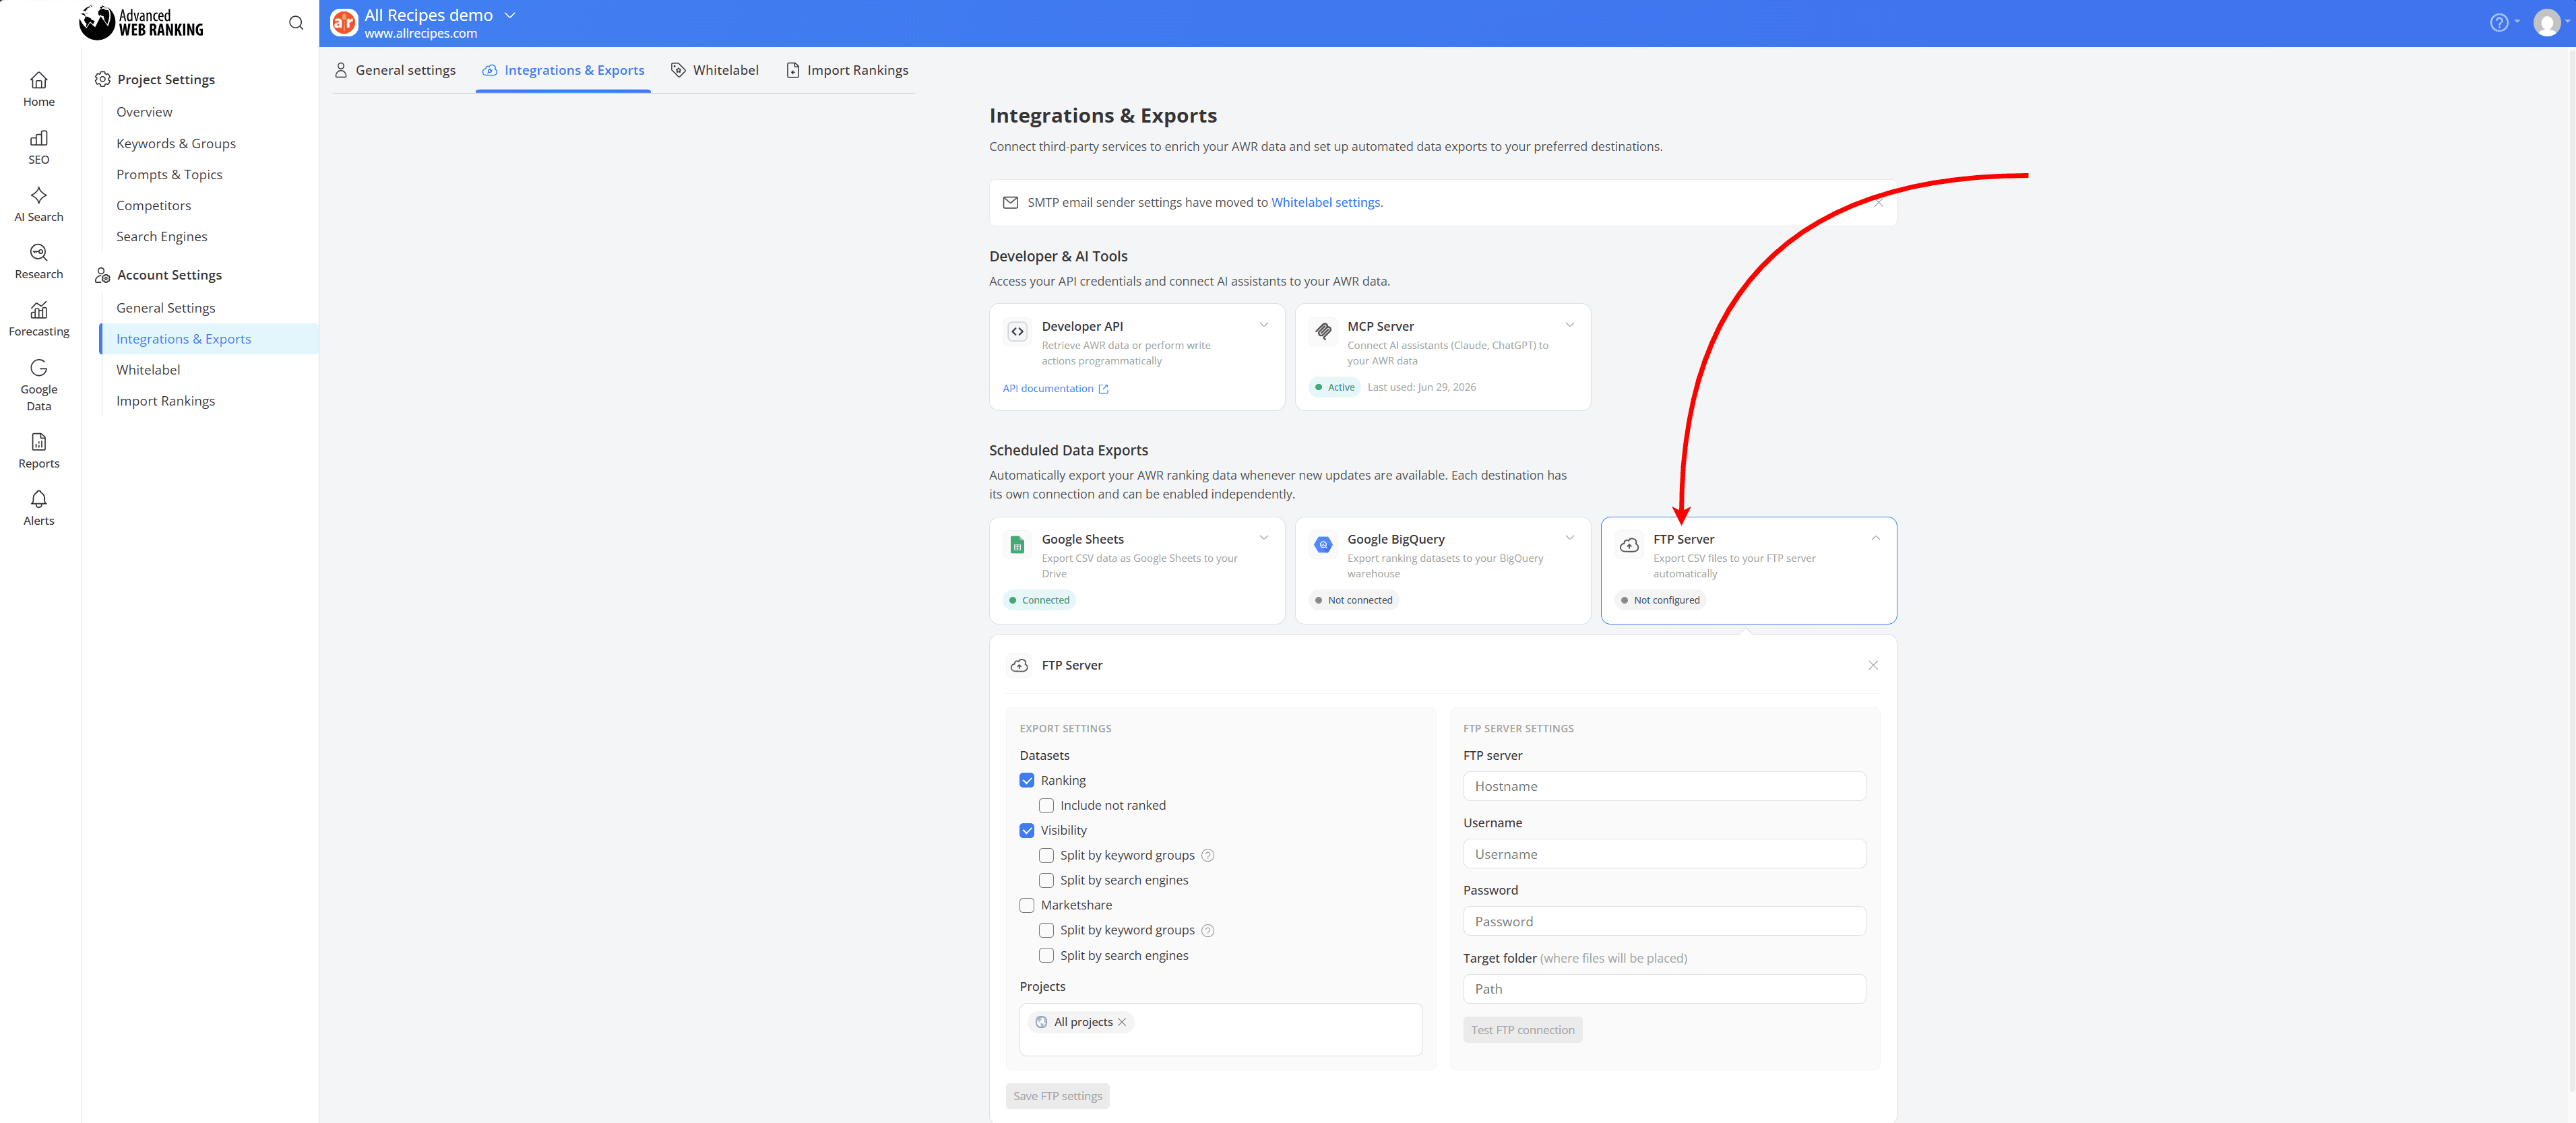Expand the Developer API card

[1264, 325]
